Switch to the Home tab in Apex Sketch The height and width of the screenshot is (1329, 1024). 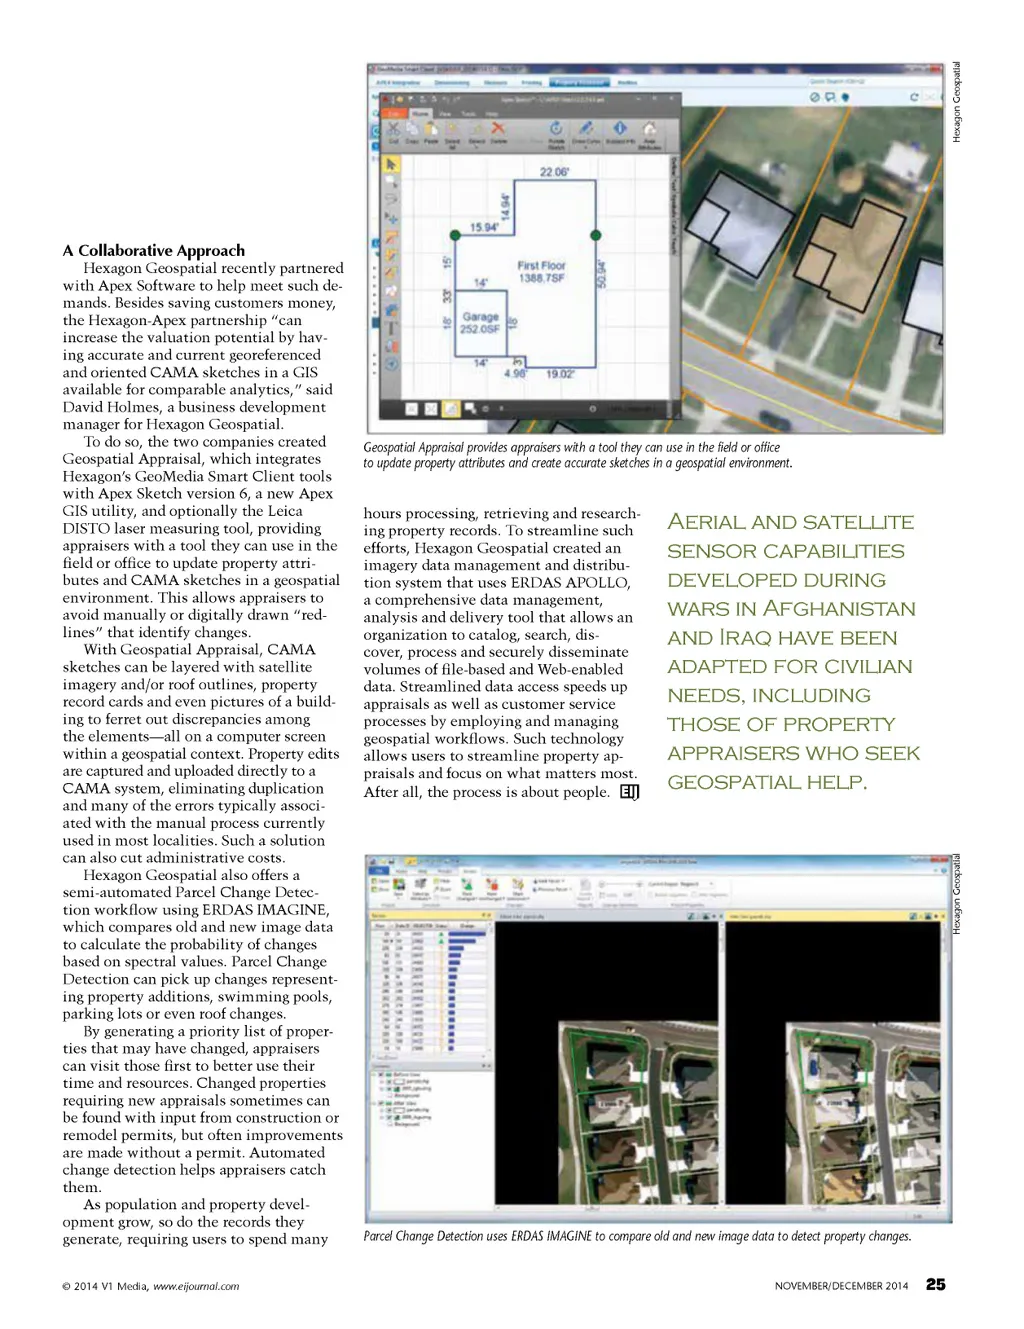click(x=420, y=114)
